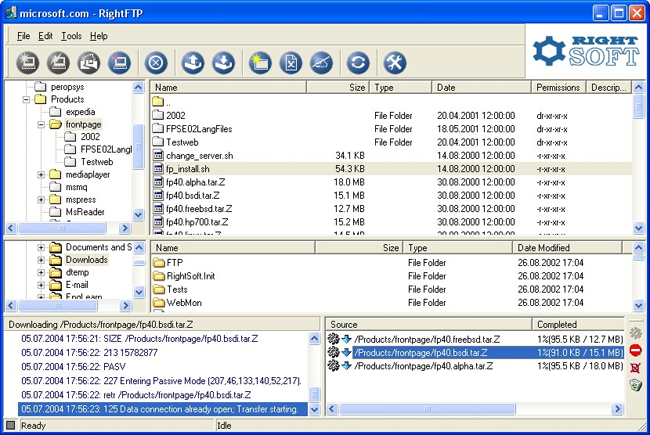Viewport: 650px width, 435px height.
Task: Collapse the frontpage tree node
Action: click(41, 124)
